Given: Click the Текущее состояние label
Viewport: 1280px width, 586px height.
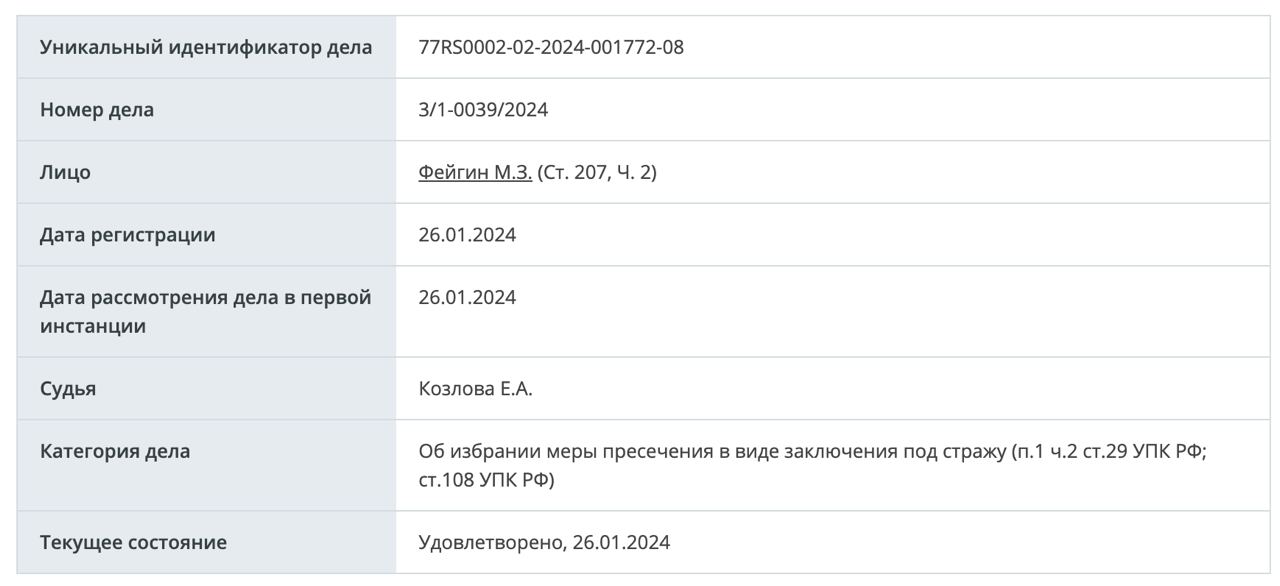Looking at the screenshot, I should 133,543.
